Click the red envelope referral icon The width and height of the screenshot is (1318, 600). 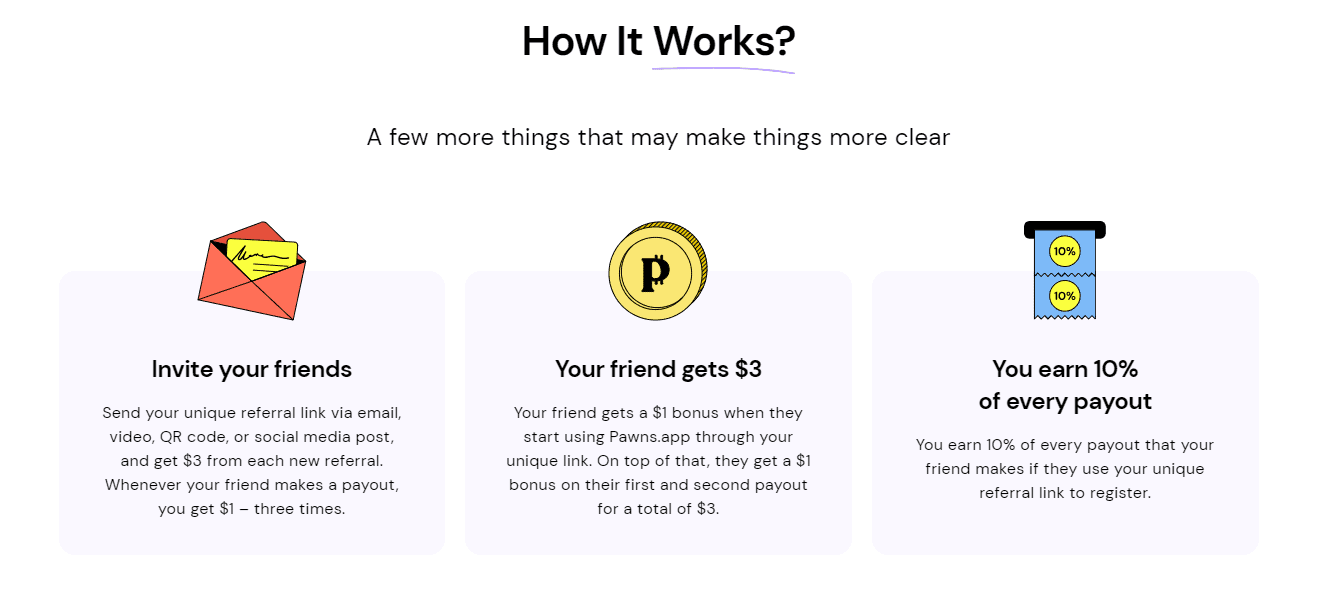(x=252, y=271)
